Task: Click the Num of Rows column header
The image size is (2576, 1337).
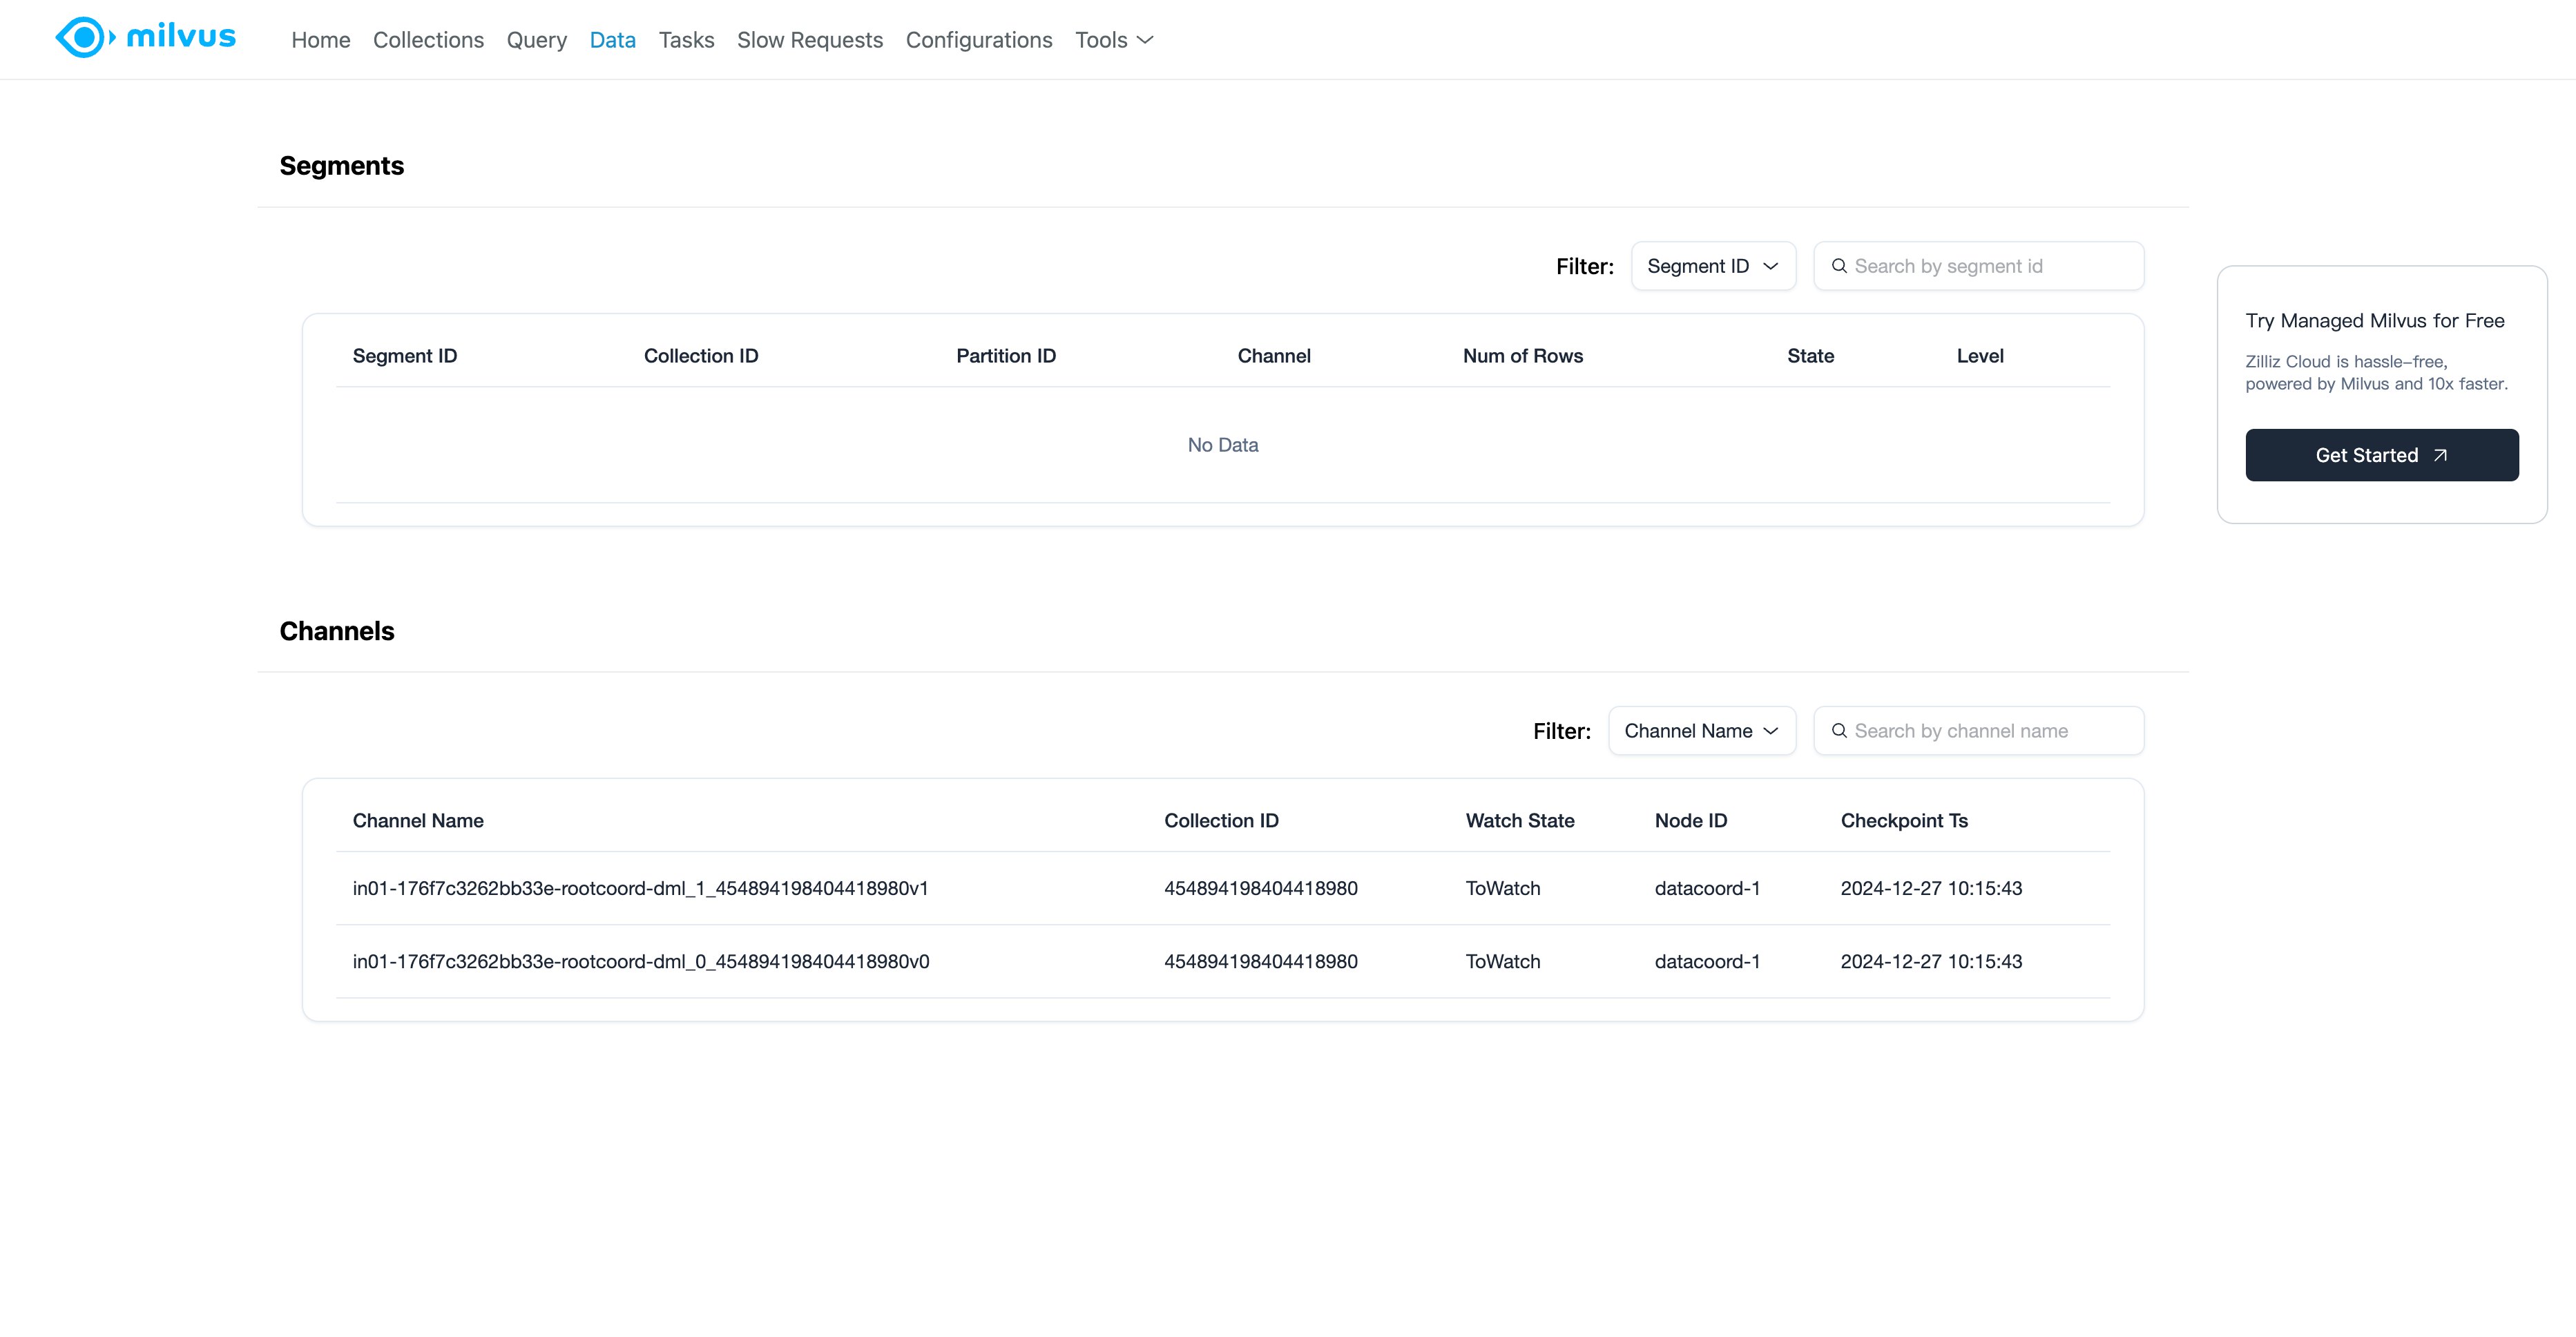Action: coord(1522,356)
